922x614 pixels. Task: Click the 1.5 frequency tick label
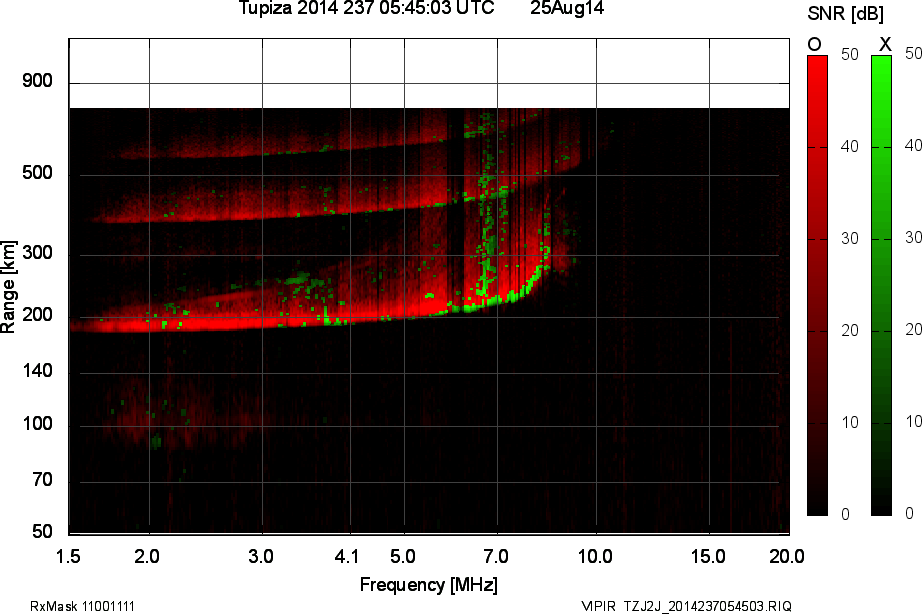click(68, 556)
